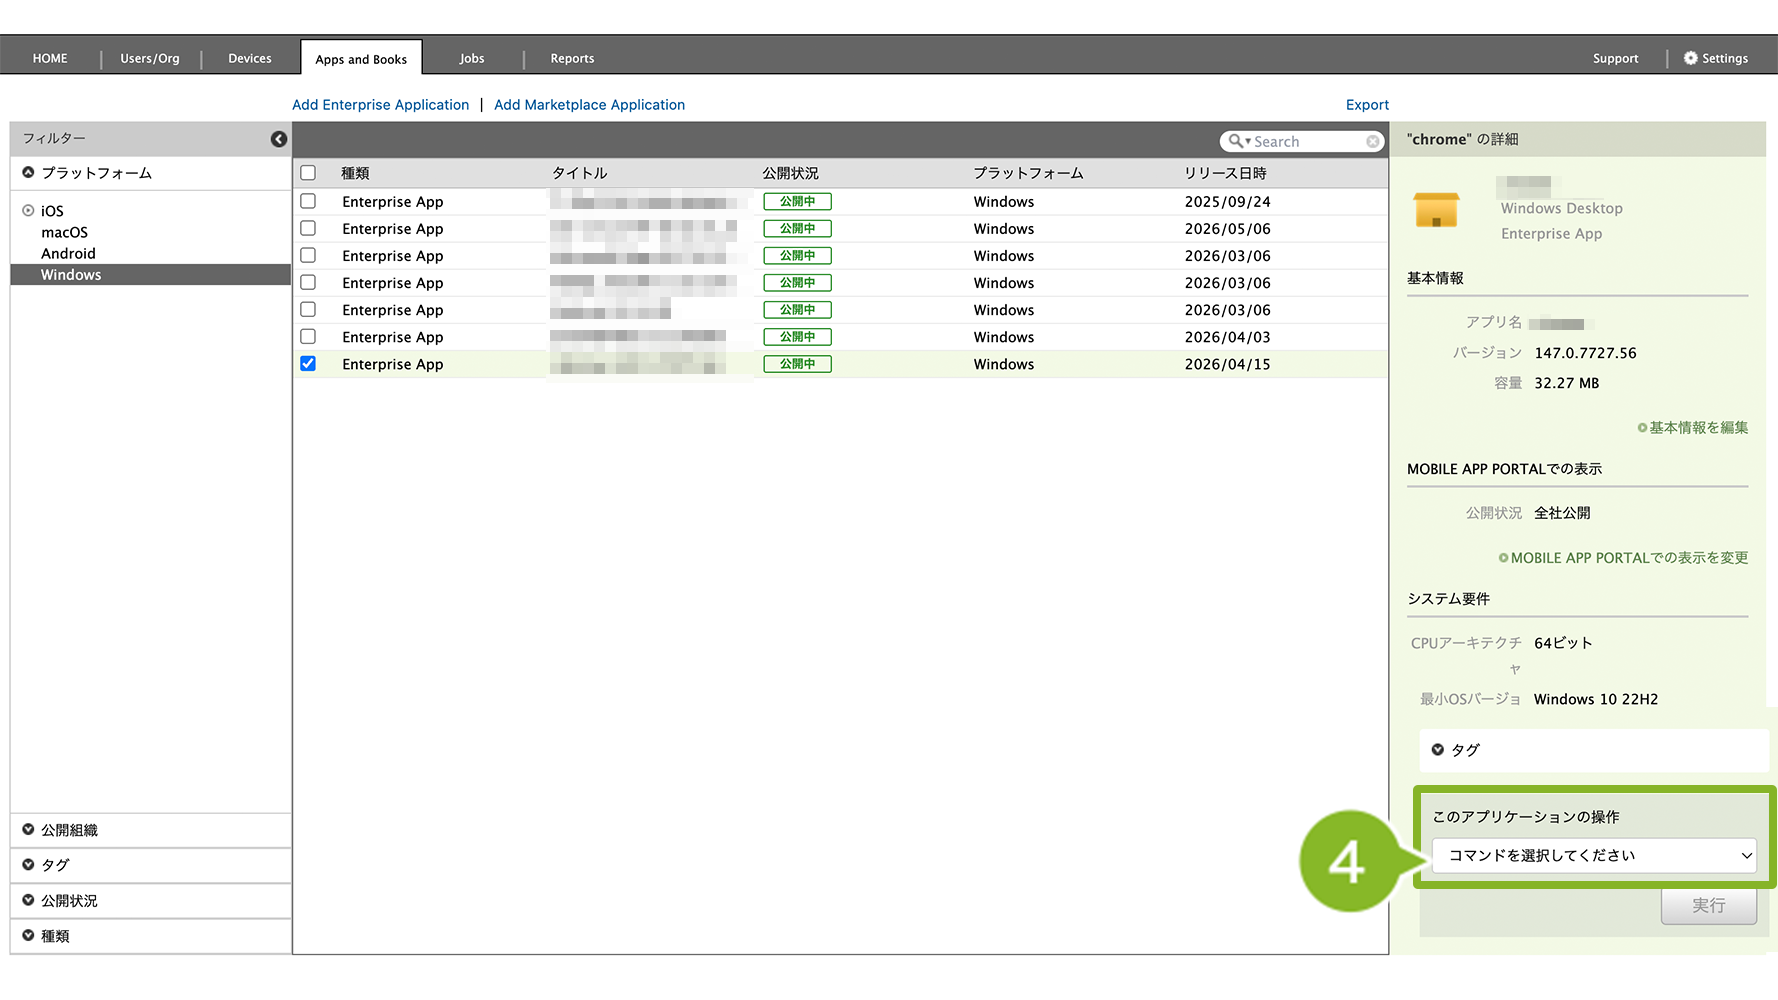The height and width of the screenshot is (1000, 1778).
Task: Click MOBILE APP PORTALでの表示を変更 link
Action: point(1629,558)
